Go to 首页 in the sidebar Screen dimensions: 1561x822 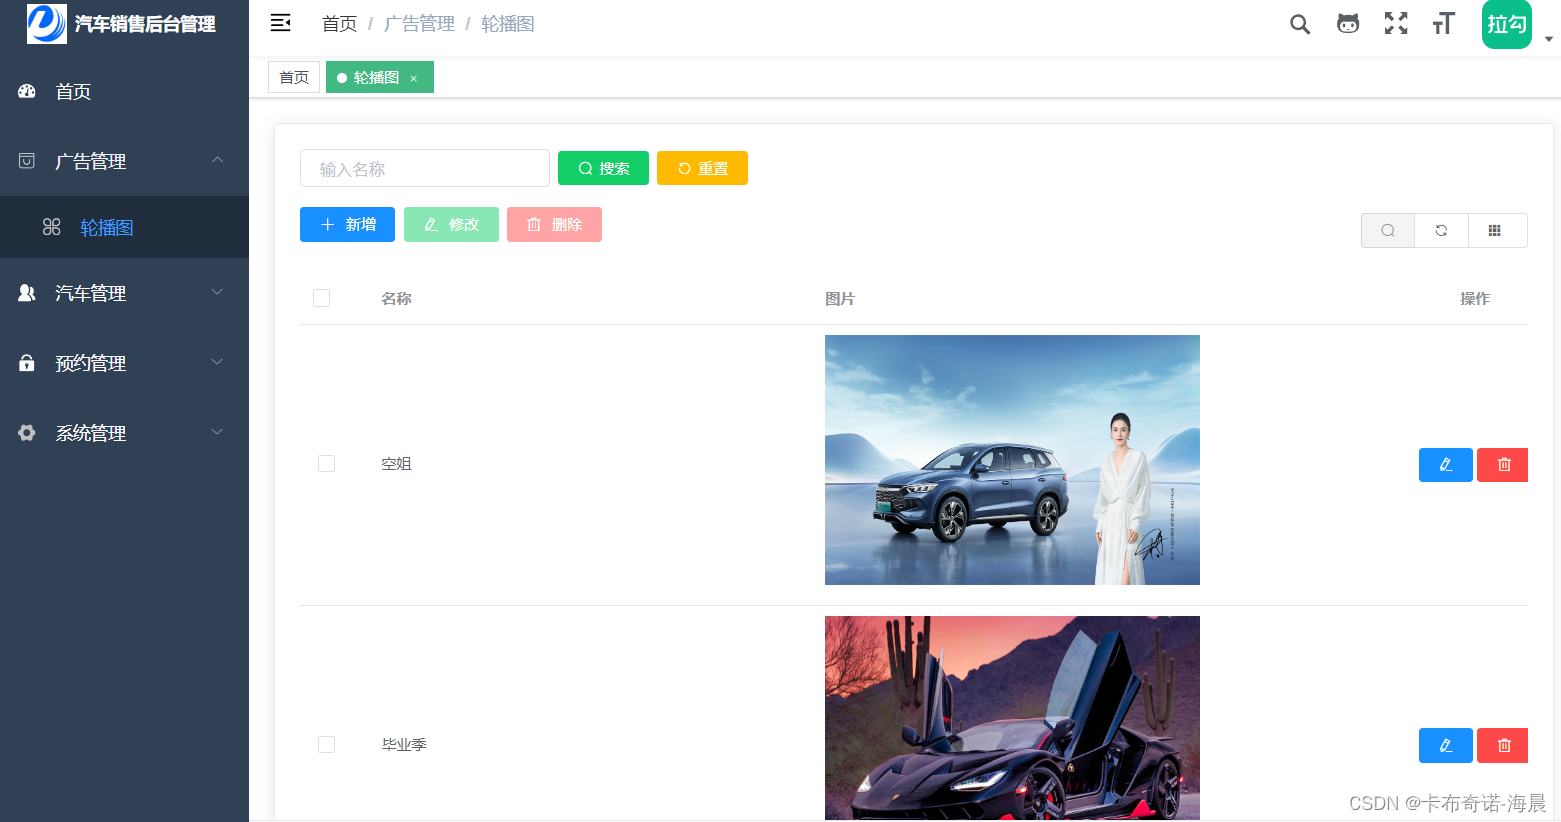124,91
